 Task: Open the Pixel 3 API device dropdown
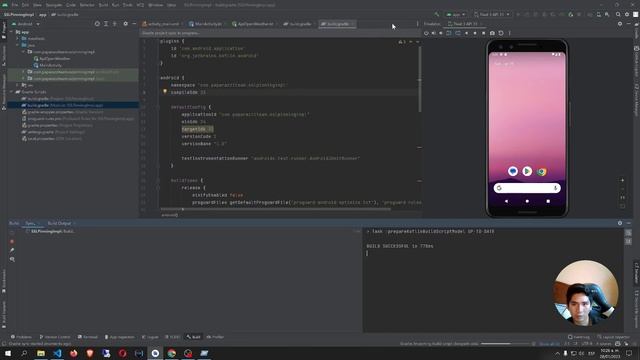coord(492,14)
